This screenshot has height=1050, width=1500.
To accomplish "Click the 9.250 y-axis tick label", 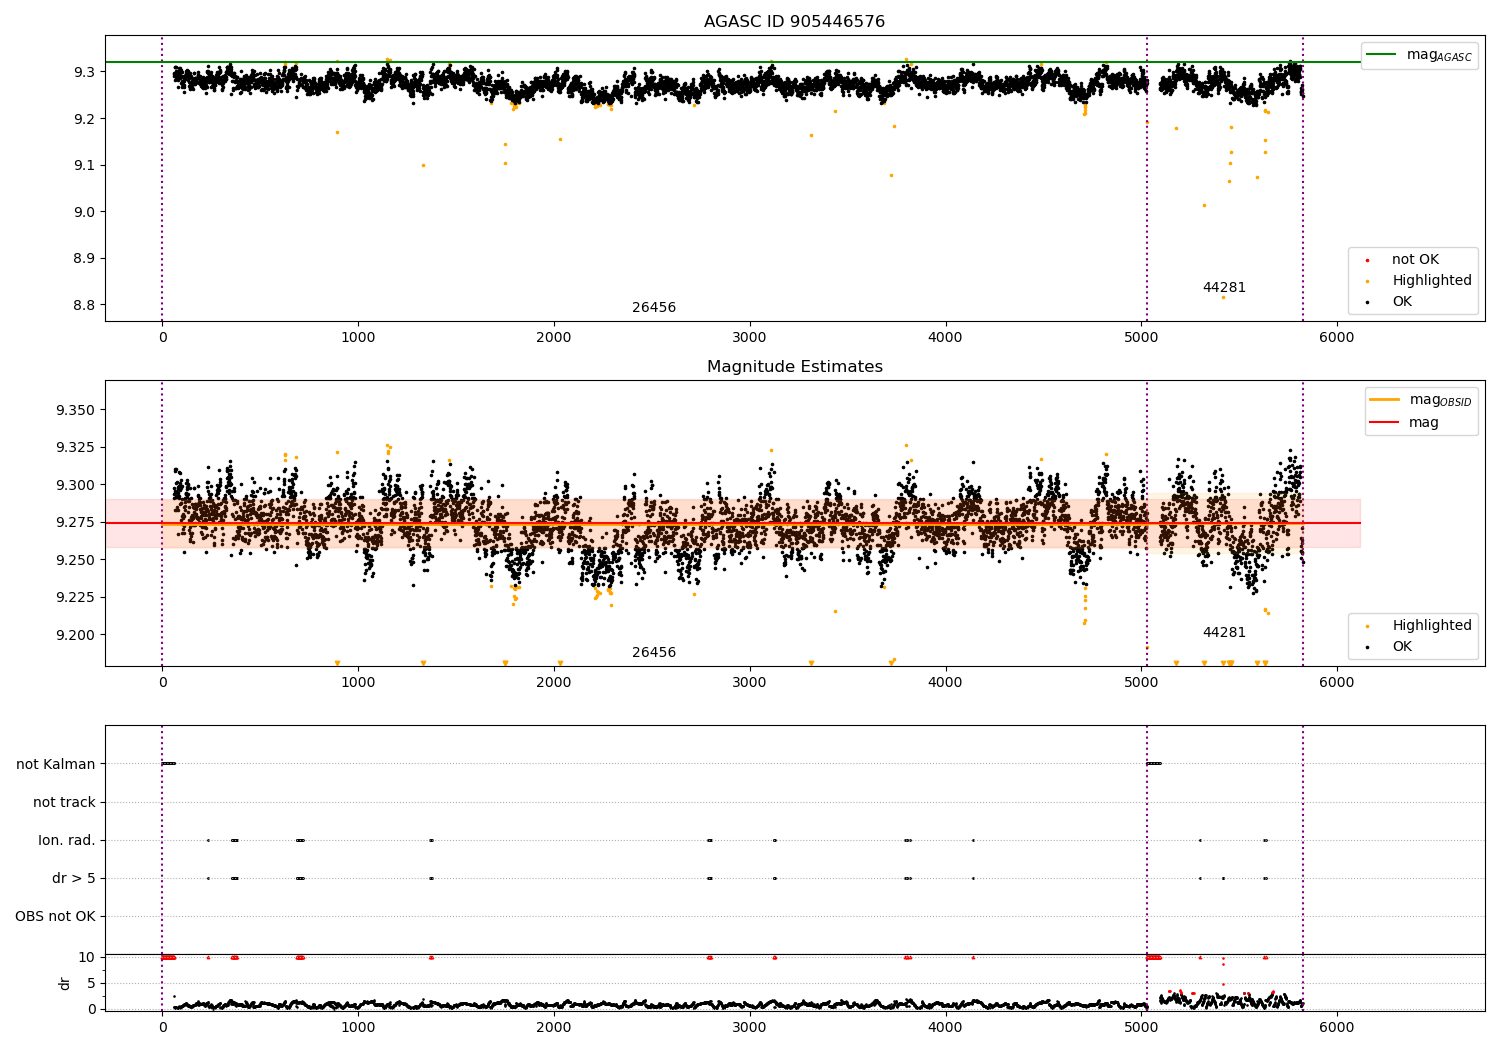I will tap(77, 560).
